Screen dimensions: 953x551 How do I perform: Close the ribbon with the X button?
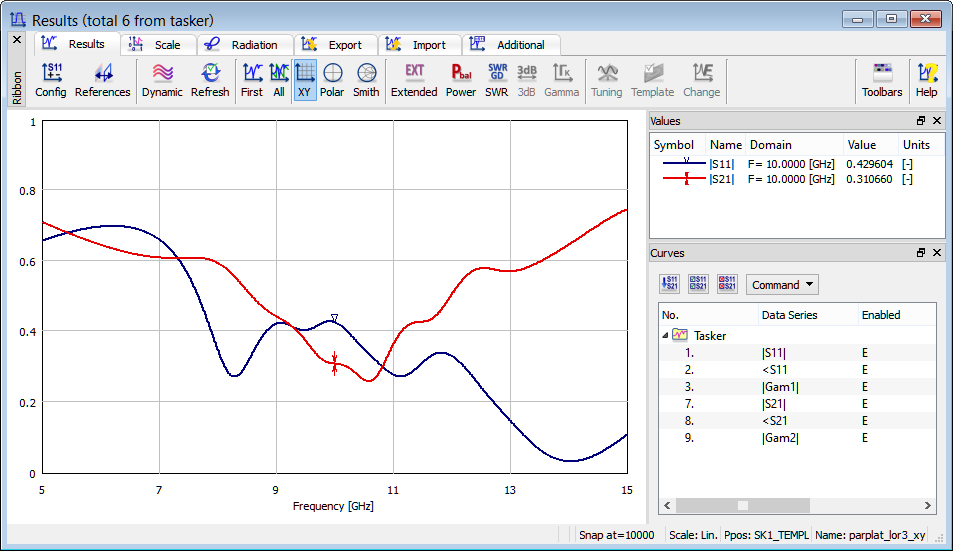[17, 40]
